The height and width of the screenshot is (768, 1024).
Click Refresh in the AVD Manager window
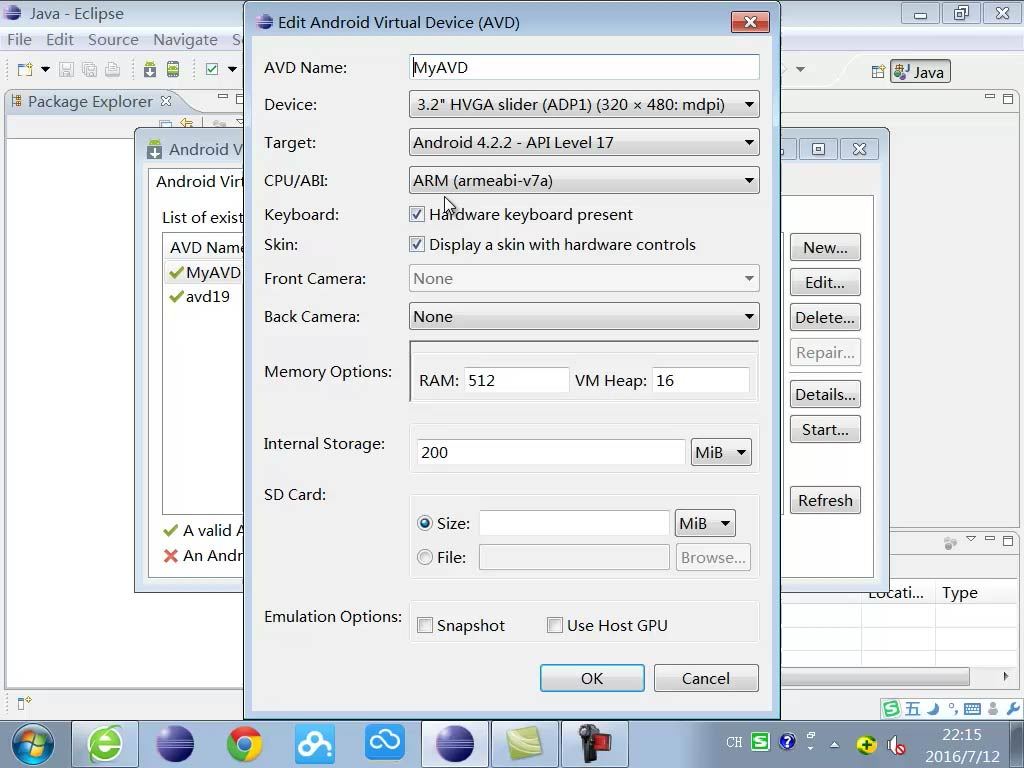[x=825, y=500]
